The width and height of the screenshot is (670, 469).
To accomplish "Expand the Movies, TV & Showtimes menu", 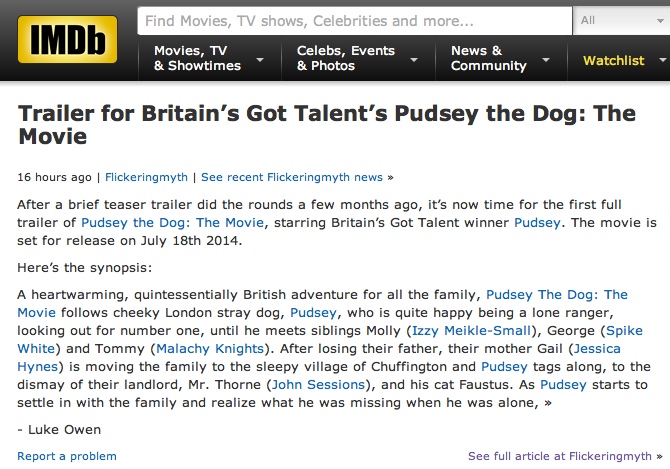I will click(x=209, y=58).
